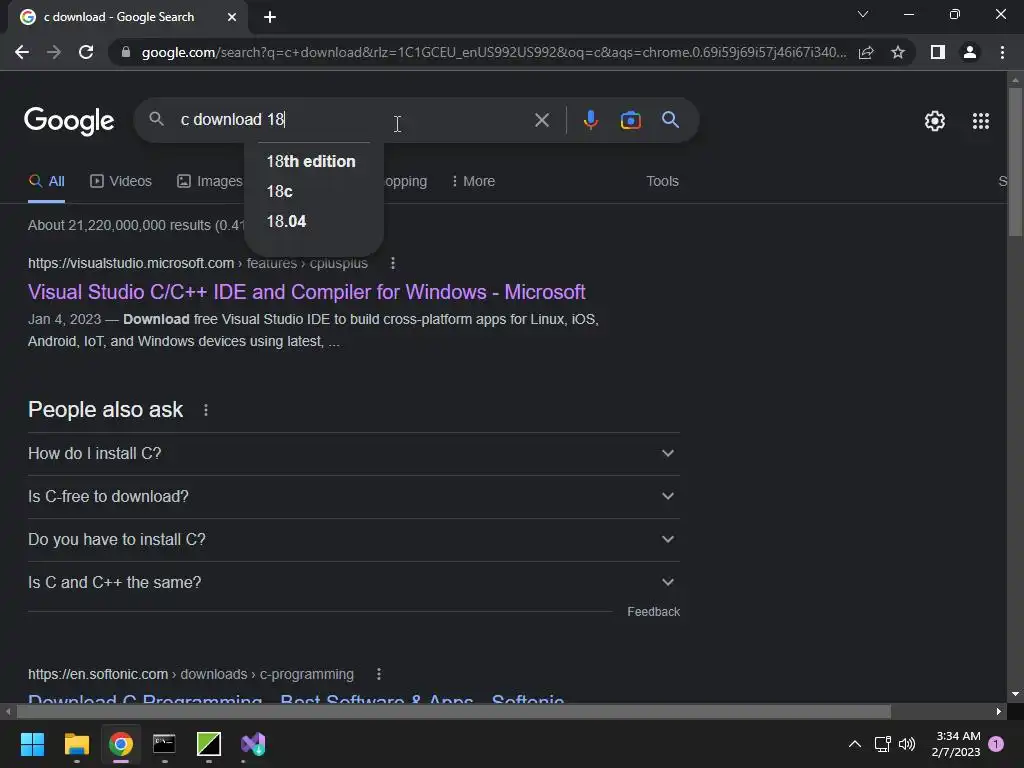This screenshot has height=768, width=1024.
Task: Open Visual Studio from the taskbar
Action: (253, 744)
